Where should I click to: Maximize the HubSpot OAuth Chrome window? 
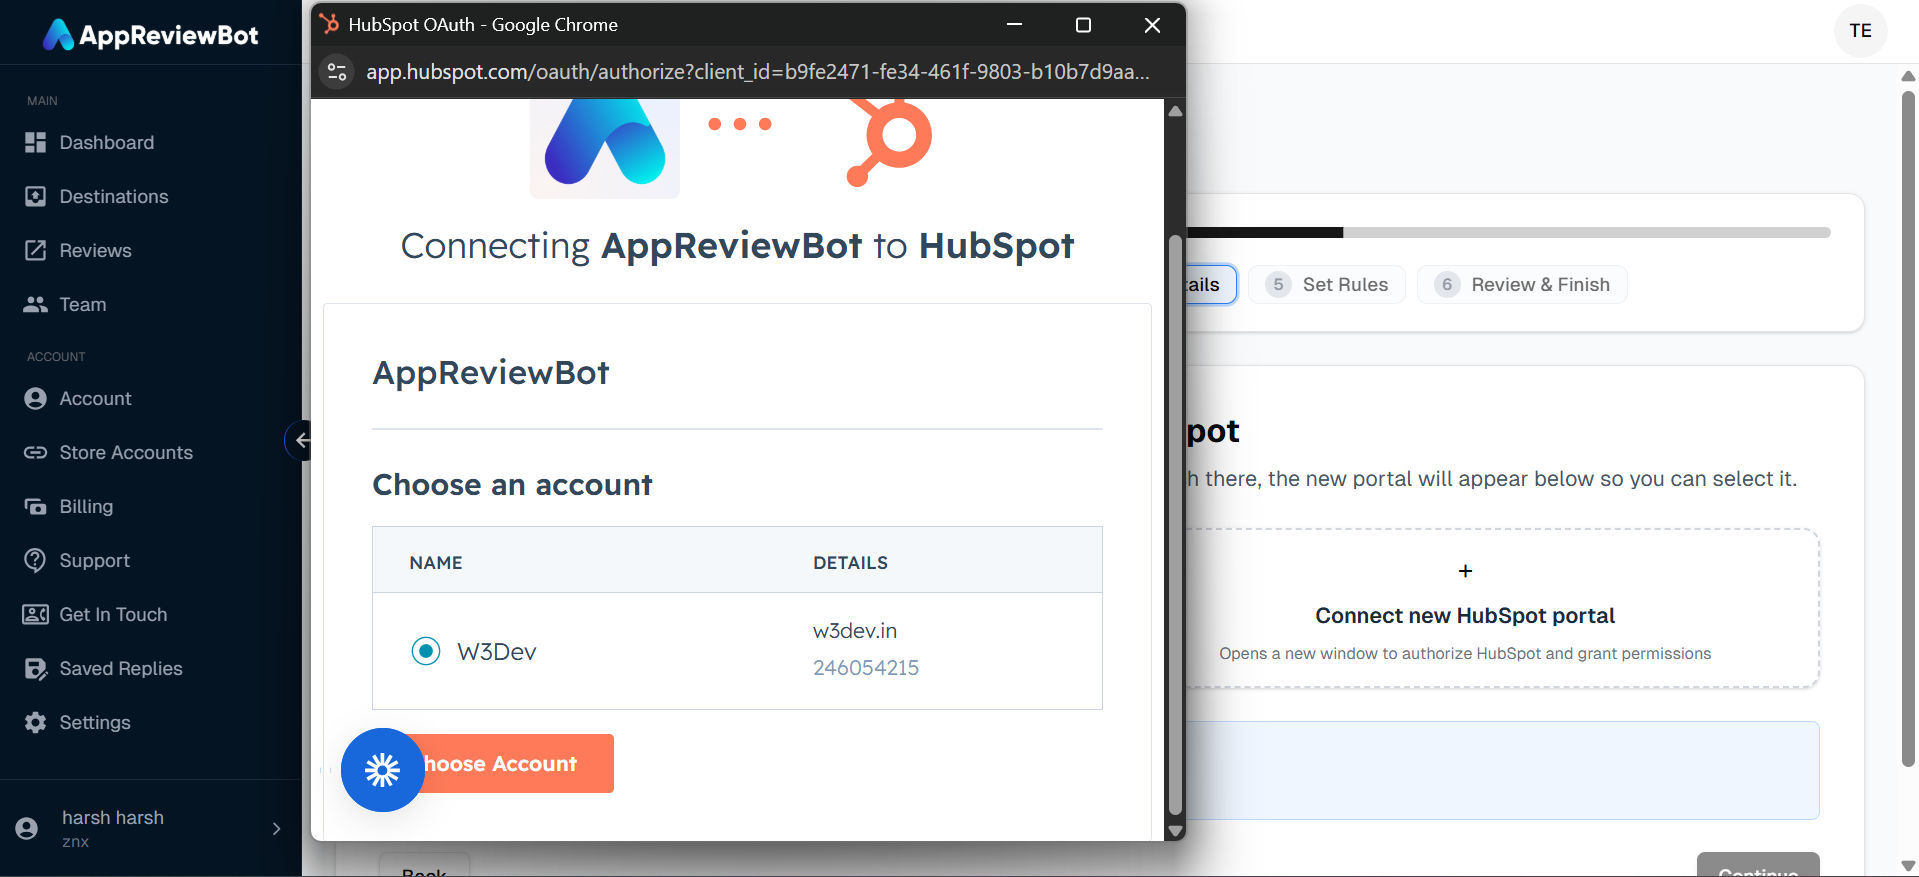tap(1083, 25)
